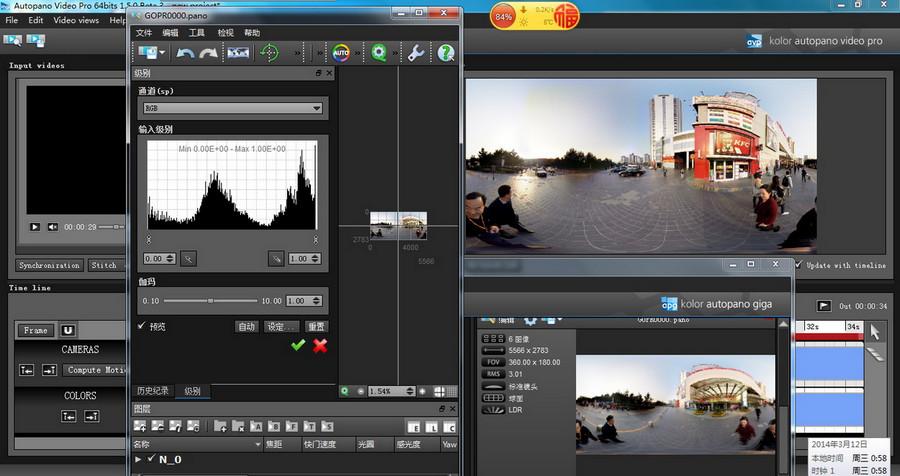900x476 pixels.
Task: Click the undo arrow in pano editor toolbar
Action: (x=185, y=53)
